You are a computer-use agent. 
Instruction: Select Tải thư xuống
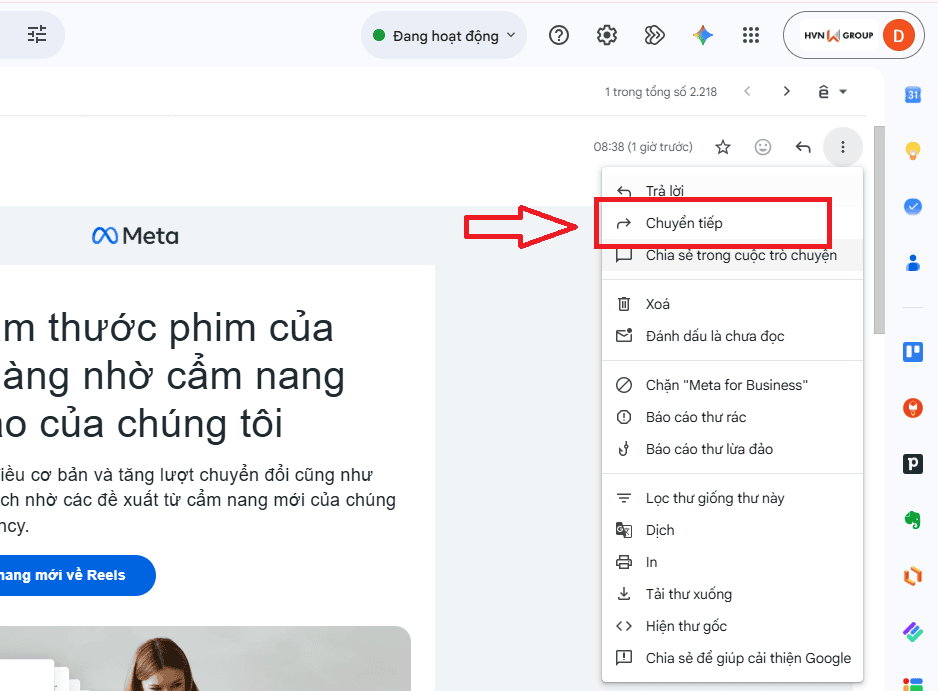[x=732, y=594]
